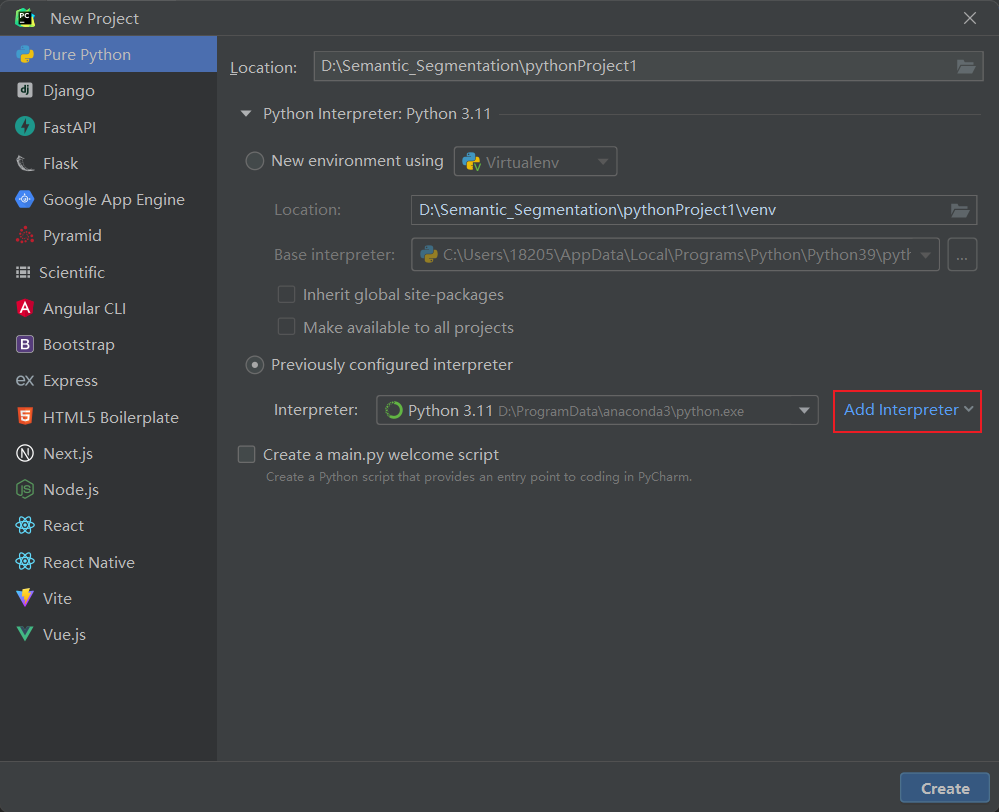
Task: Click the Pyramid project icon
Action: tap(25, 235)
